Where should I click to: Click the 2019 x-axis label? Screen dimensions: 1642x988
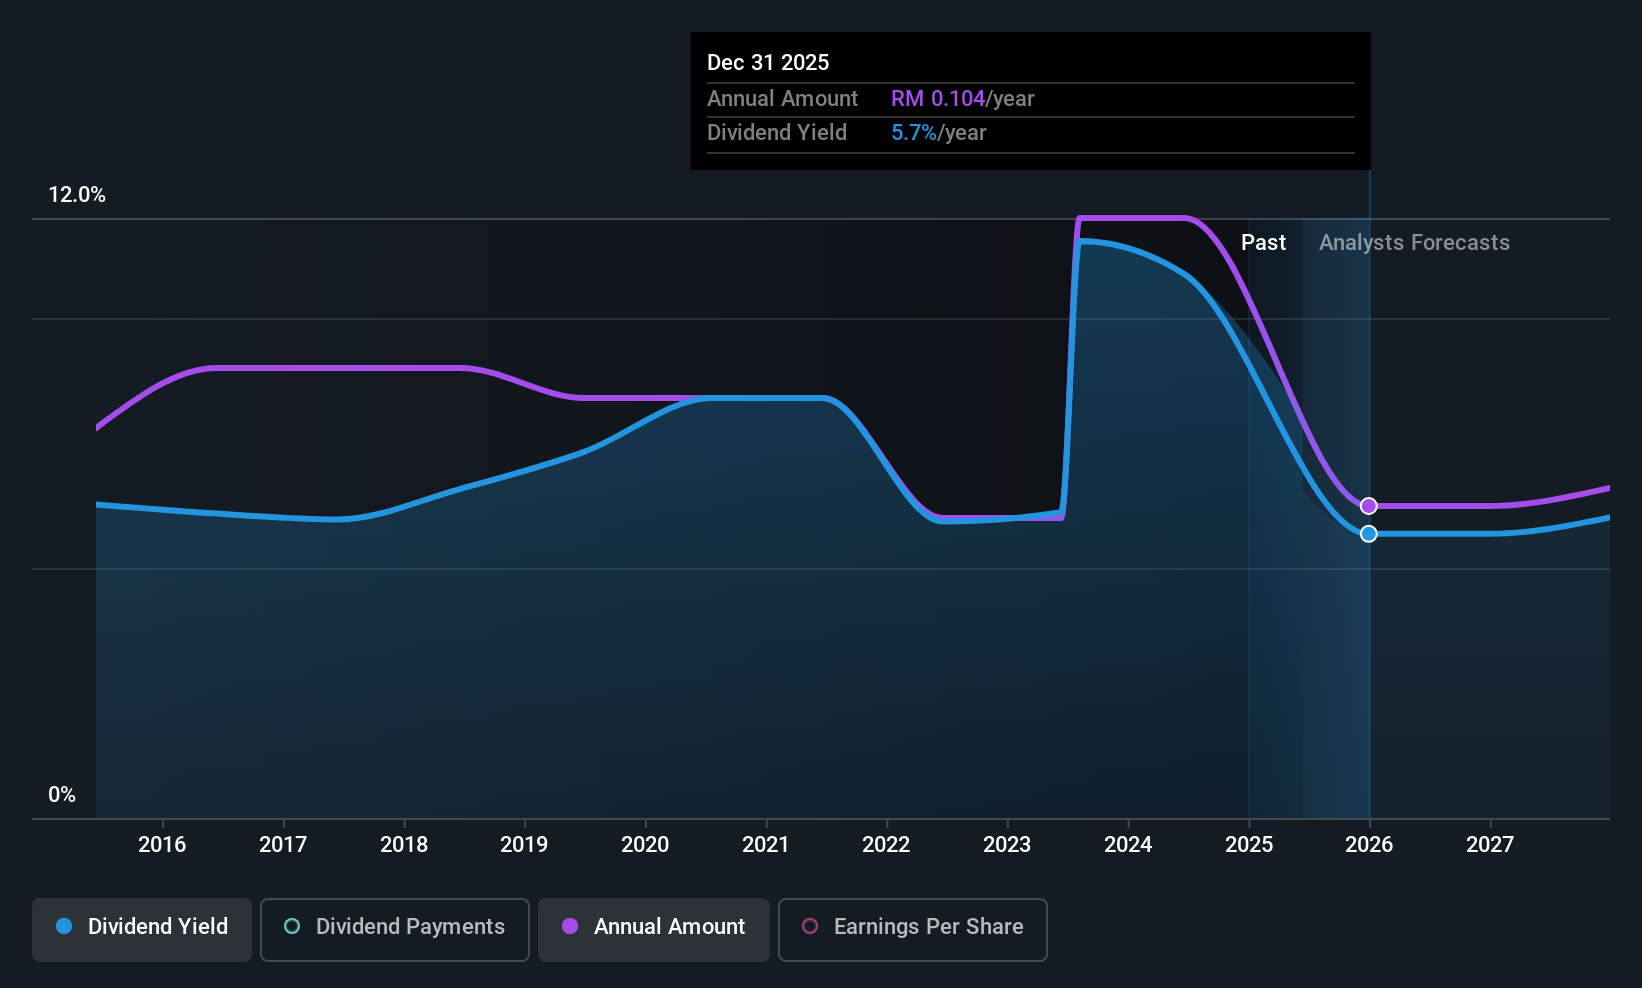(x=524, y=845)
